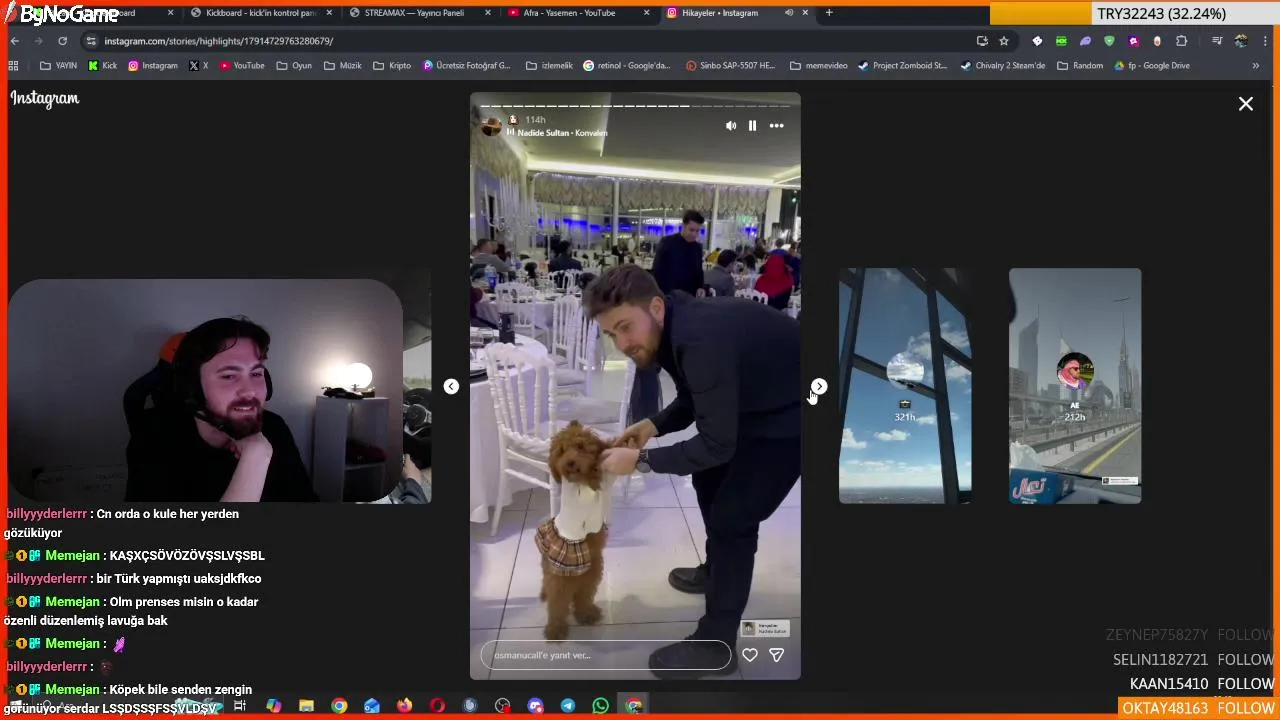Open the memevideo bookmark folder

[818, 66]
